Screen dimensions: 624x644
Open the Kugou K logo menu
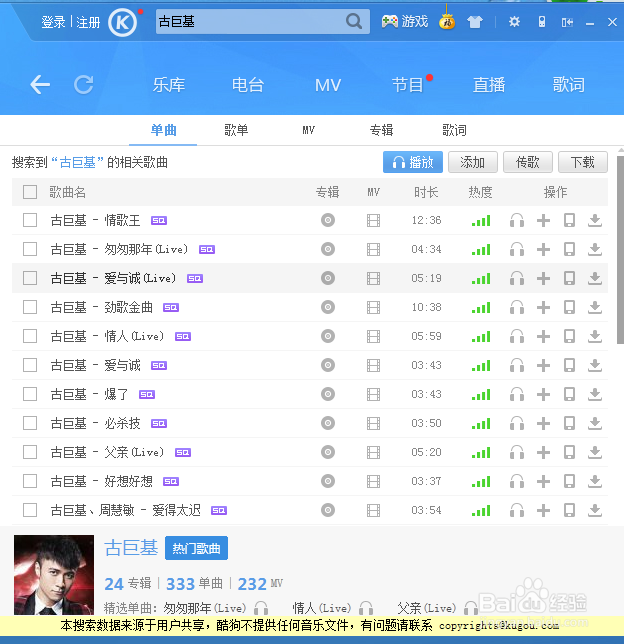(x=122, y=22)
